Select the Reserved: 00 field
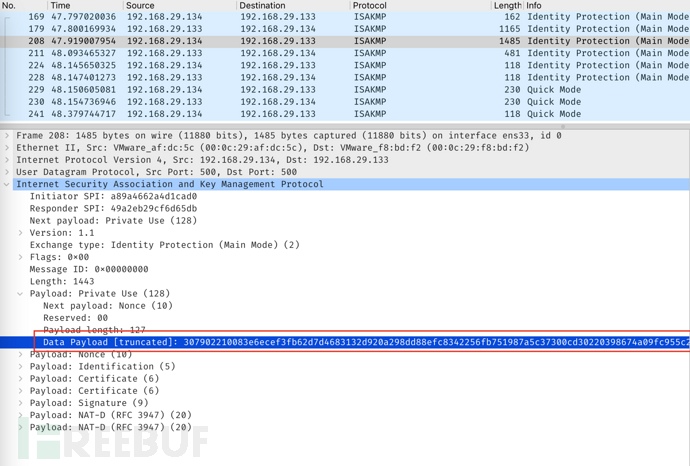The width and height of the screenshot is (690, 466). 75,318
